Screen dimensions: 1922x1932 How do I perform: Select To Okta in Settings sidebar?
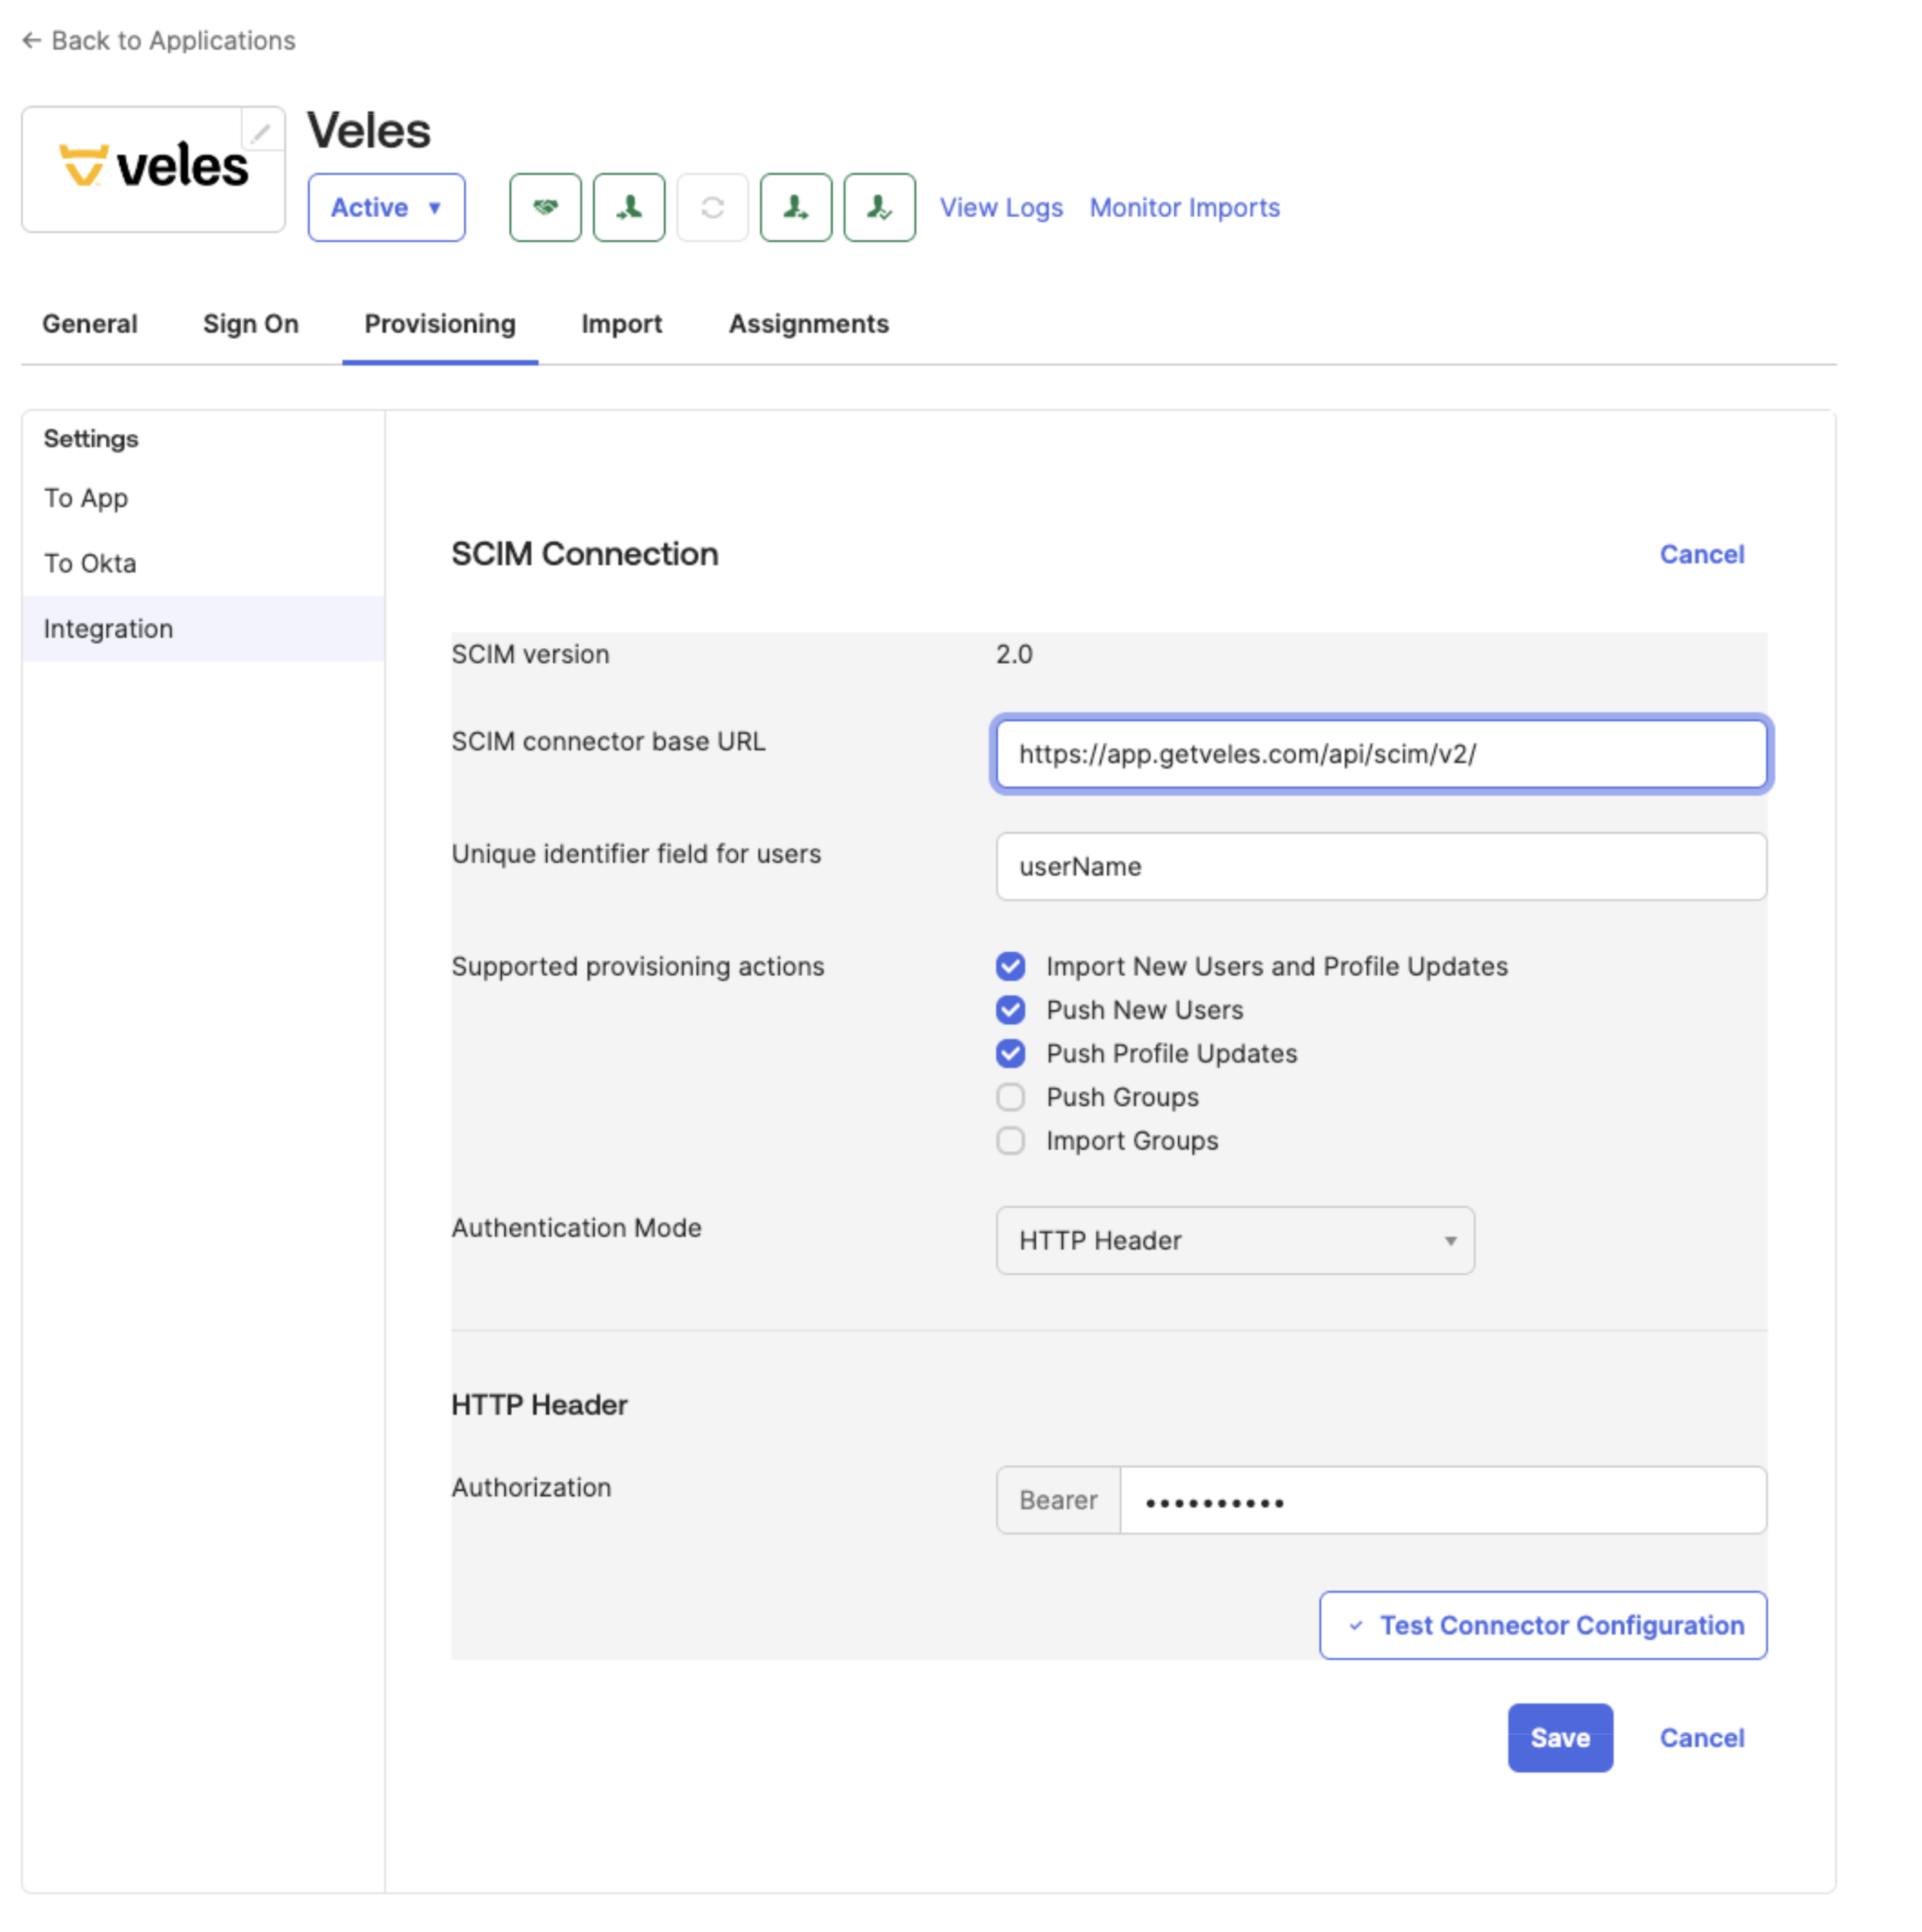click(90, 563)
